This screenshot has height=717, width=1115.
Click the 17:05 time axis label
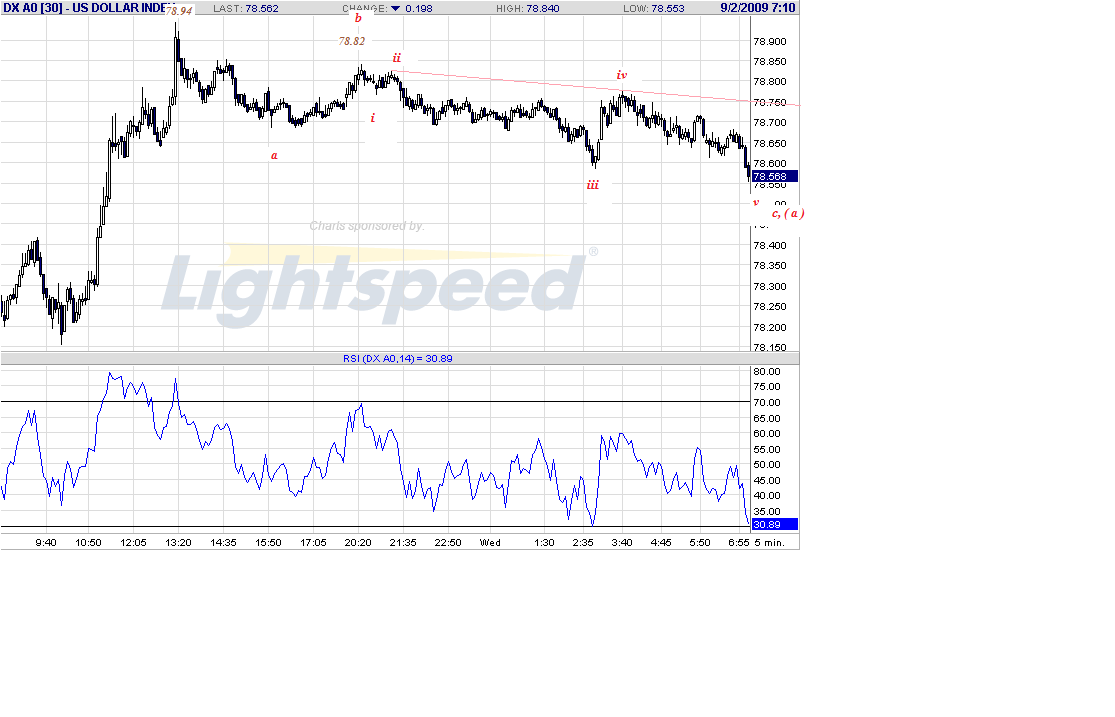[x=313, y=542]
